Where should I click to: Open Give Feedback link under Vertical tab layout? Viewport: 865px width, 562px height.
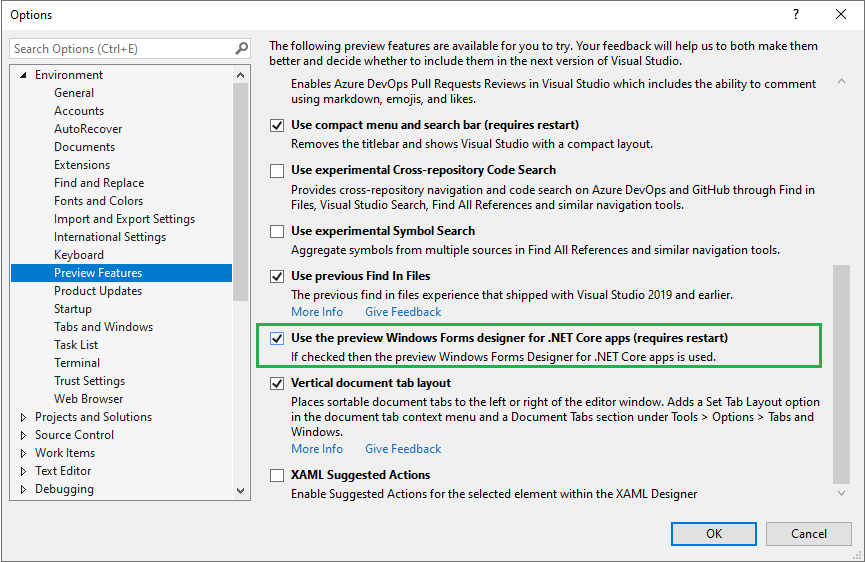point(403,449)
